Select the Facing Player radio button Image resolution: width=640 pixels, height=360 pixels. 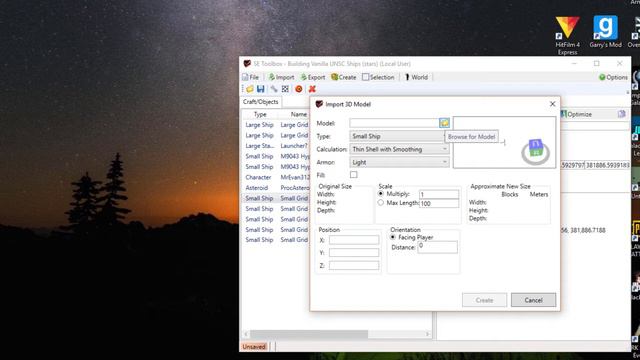(393, 237)
